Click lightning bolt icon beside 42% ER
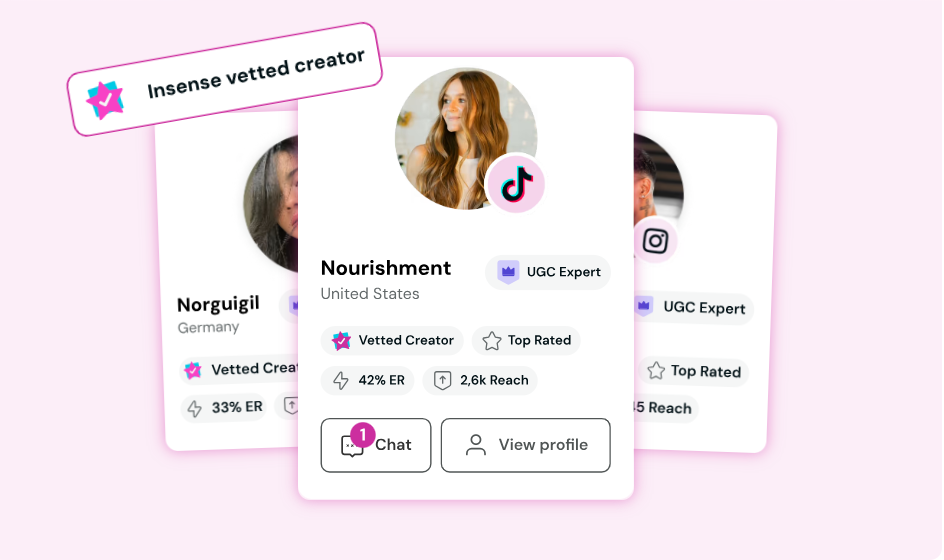This screenshot has height=560, width=944. click(341, 381)
